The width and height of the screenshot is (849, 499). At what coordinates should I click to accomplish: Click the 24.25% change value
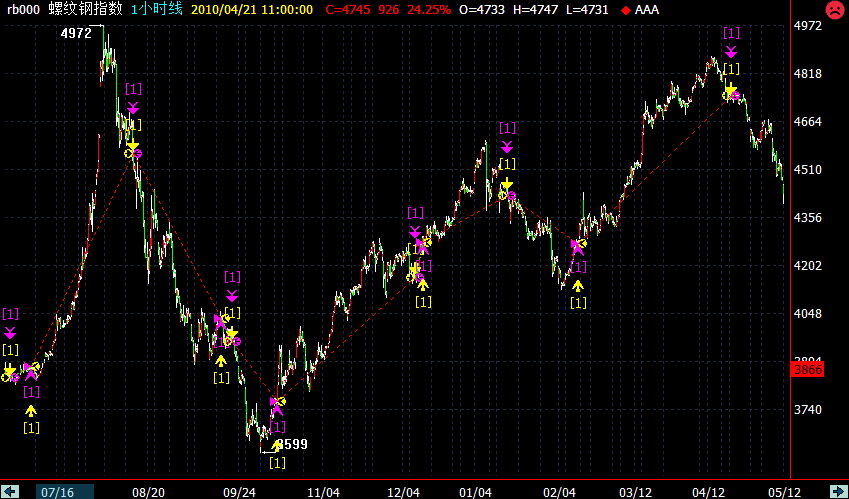click(429, 10)
